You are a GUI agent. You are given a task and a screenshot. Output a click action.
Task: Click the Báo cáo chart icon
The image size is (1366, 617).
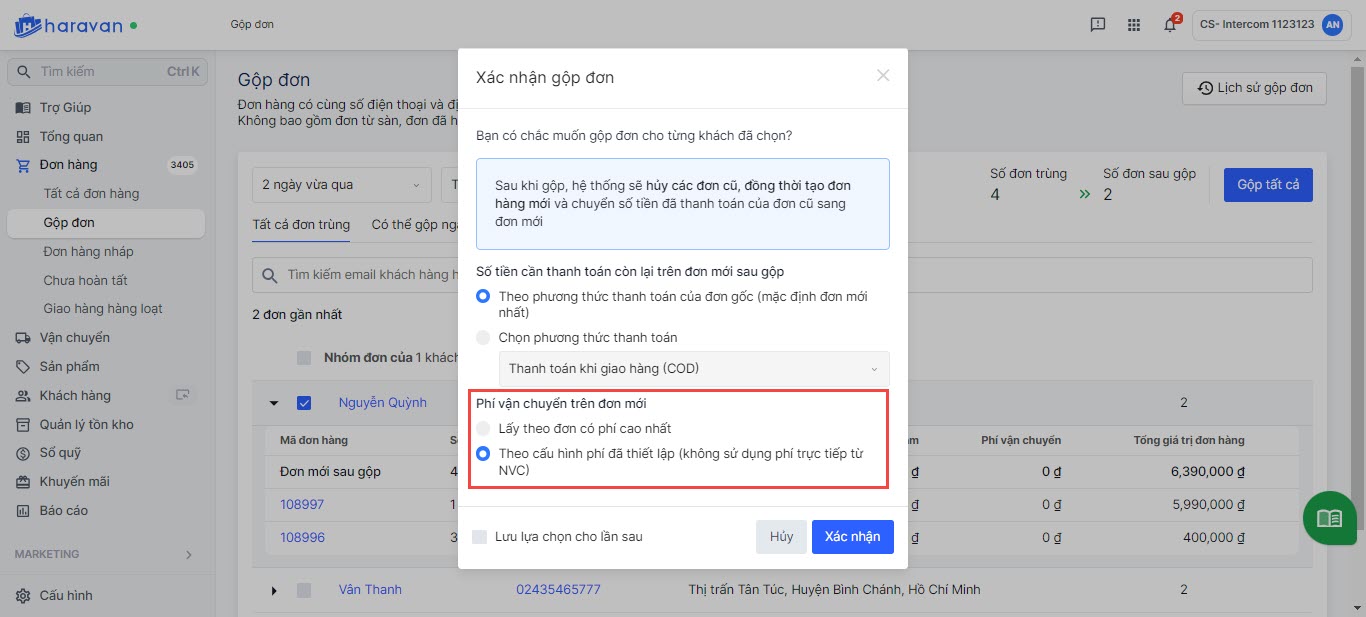[23, 511]
